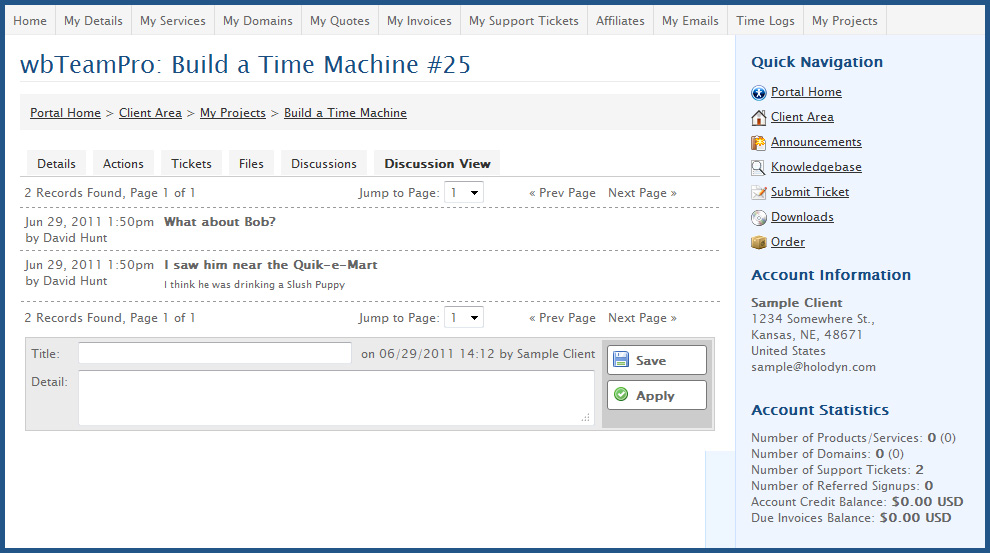Screen dimensions: 990x553
Task: Click the My Projects breadcrumb link
Action: tap(232, 113)
